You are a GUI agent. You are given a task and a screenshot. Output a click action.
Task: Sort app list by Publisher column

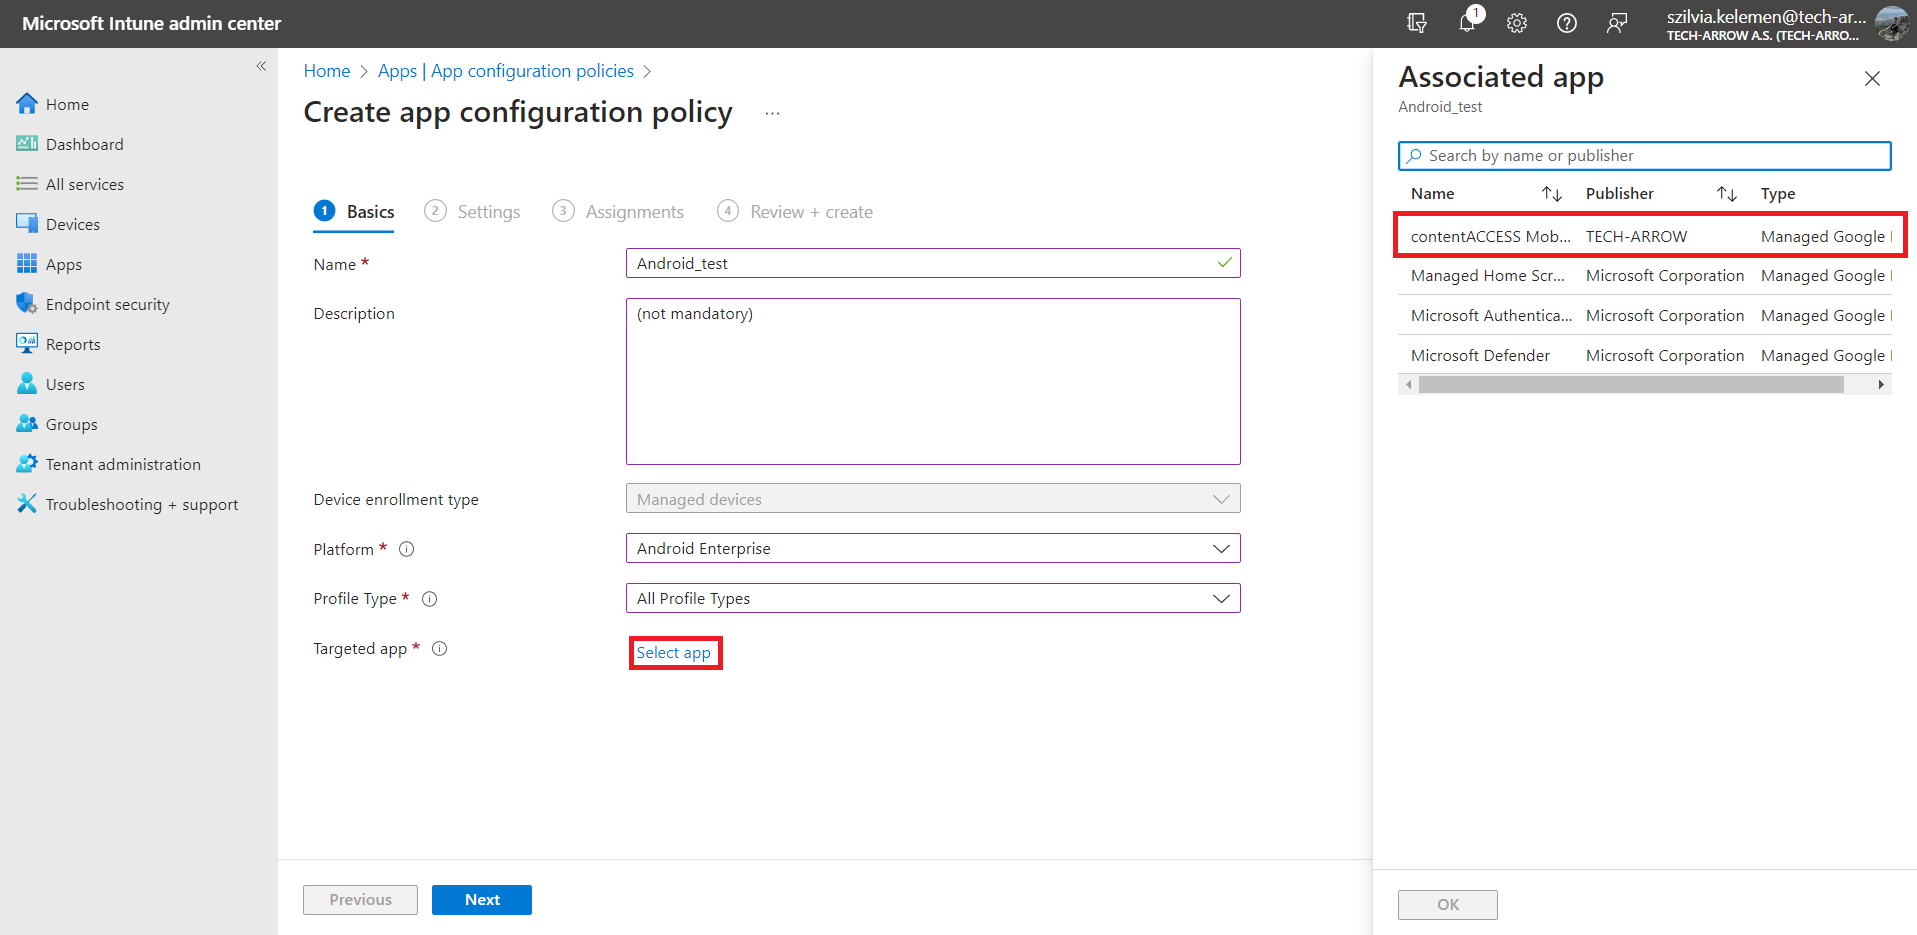click(1726, 194)
